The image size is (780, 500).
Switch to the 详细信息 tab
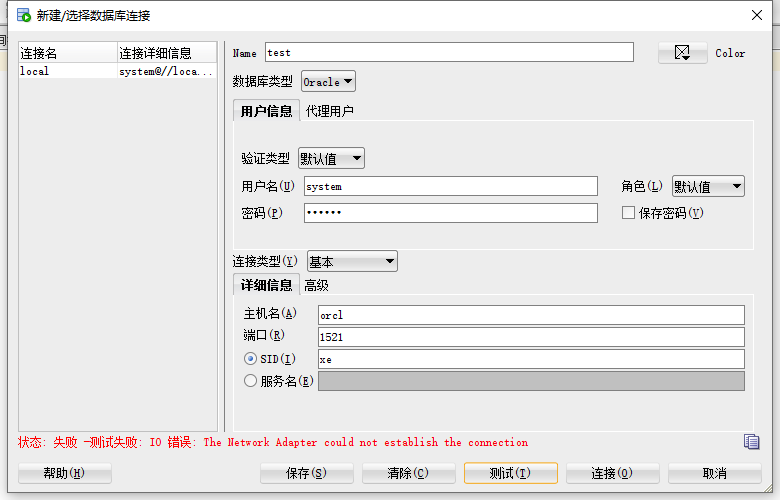pos(266,285)
